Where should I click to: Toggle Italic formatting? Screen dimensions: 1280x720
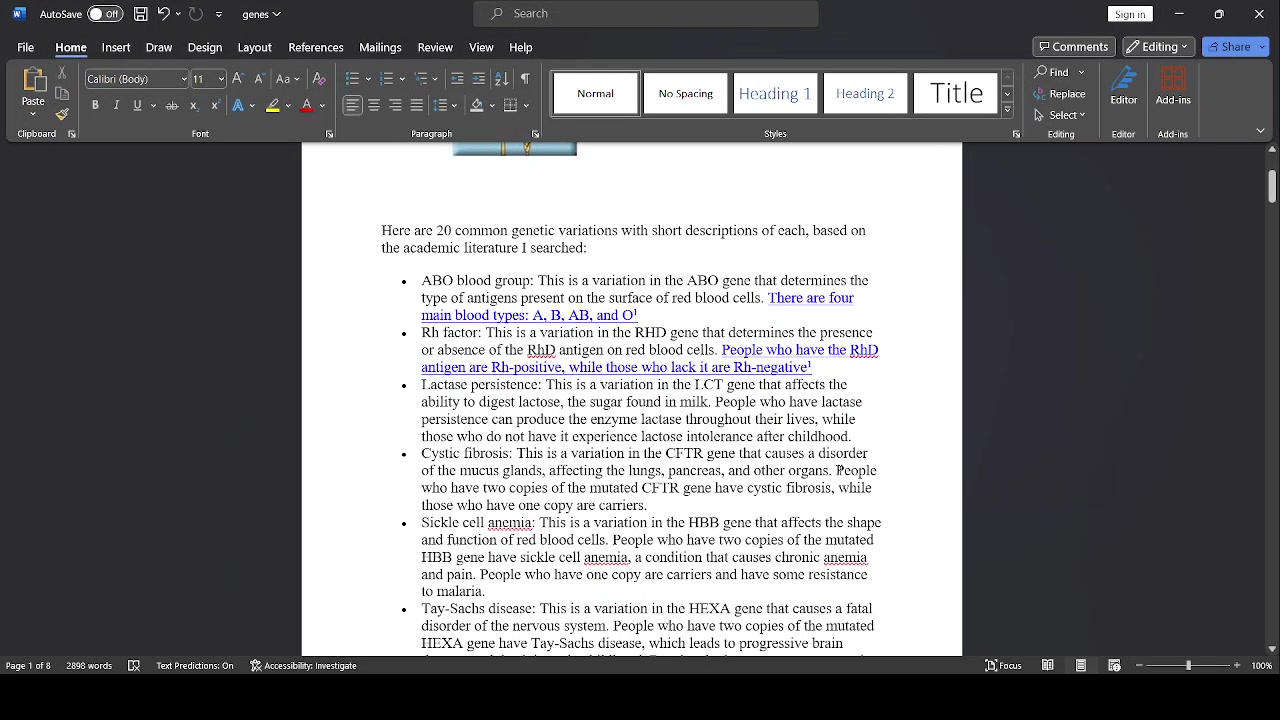(116, 106)
